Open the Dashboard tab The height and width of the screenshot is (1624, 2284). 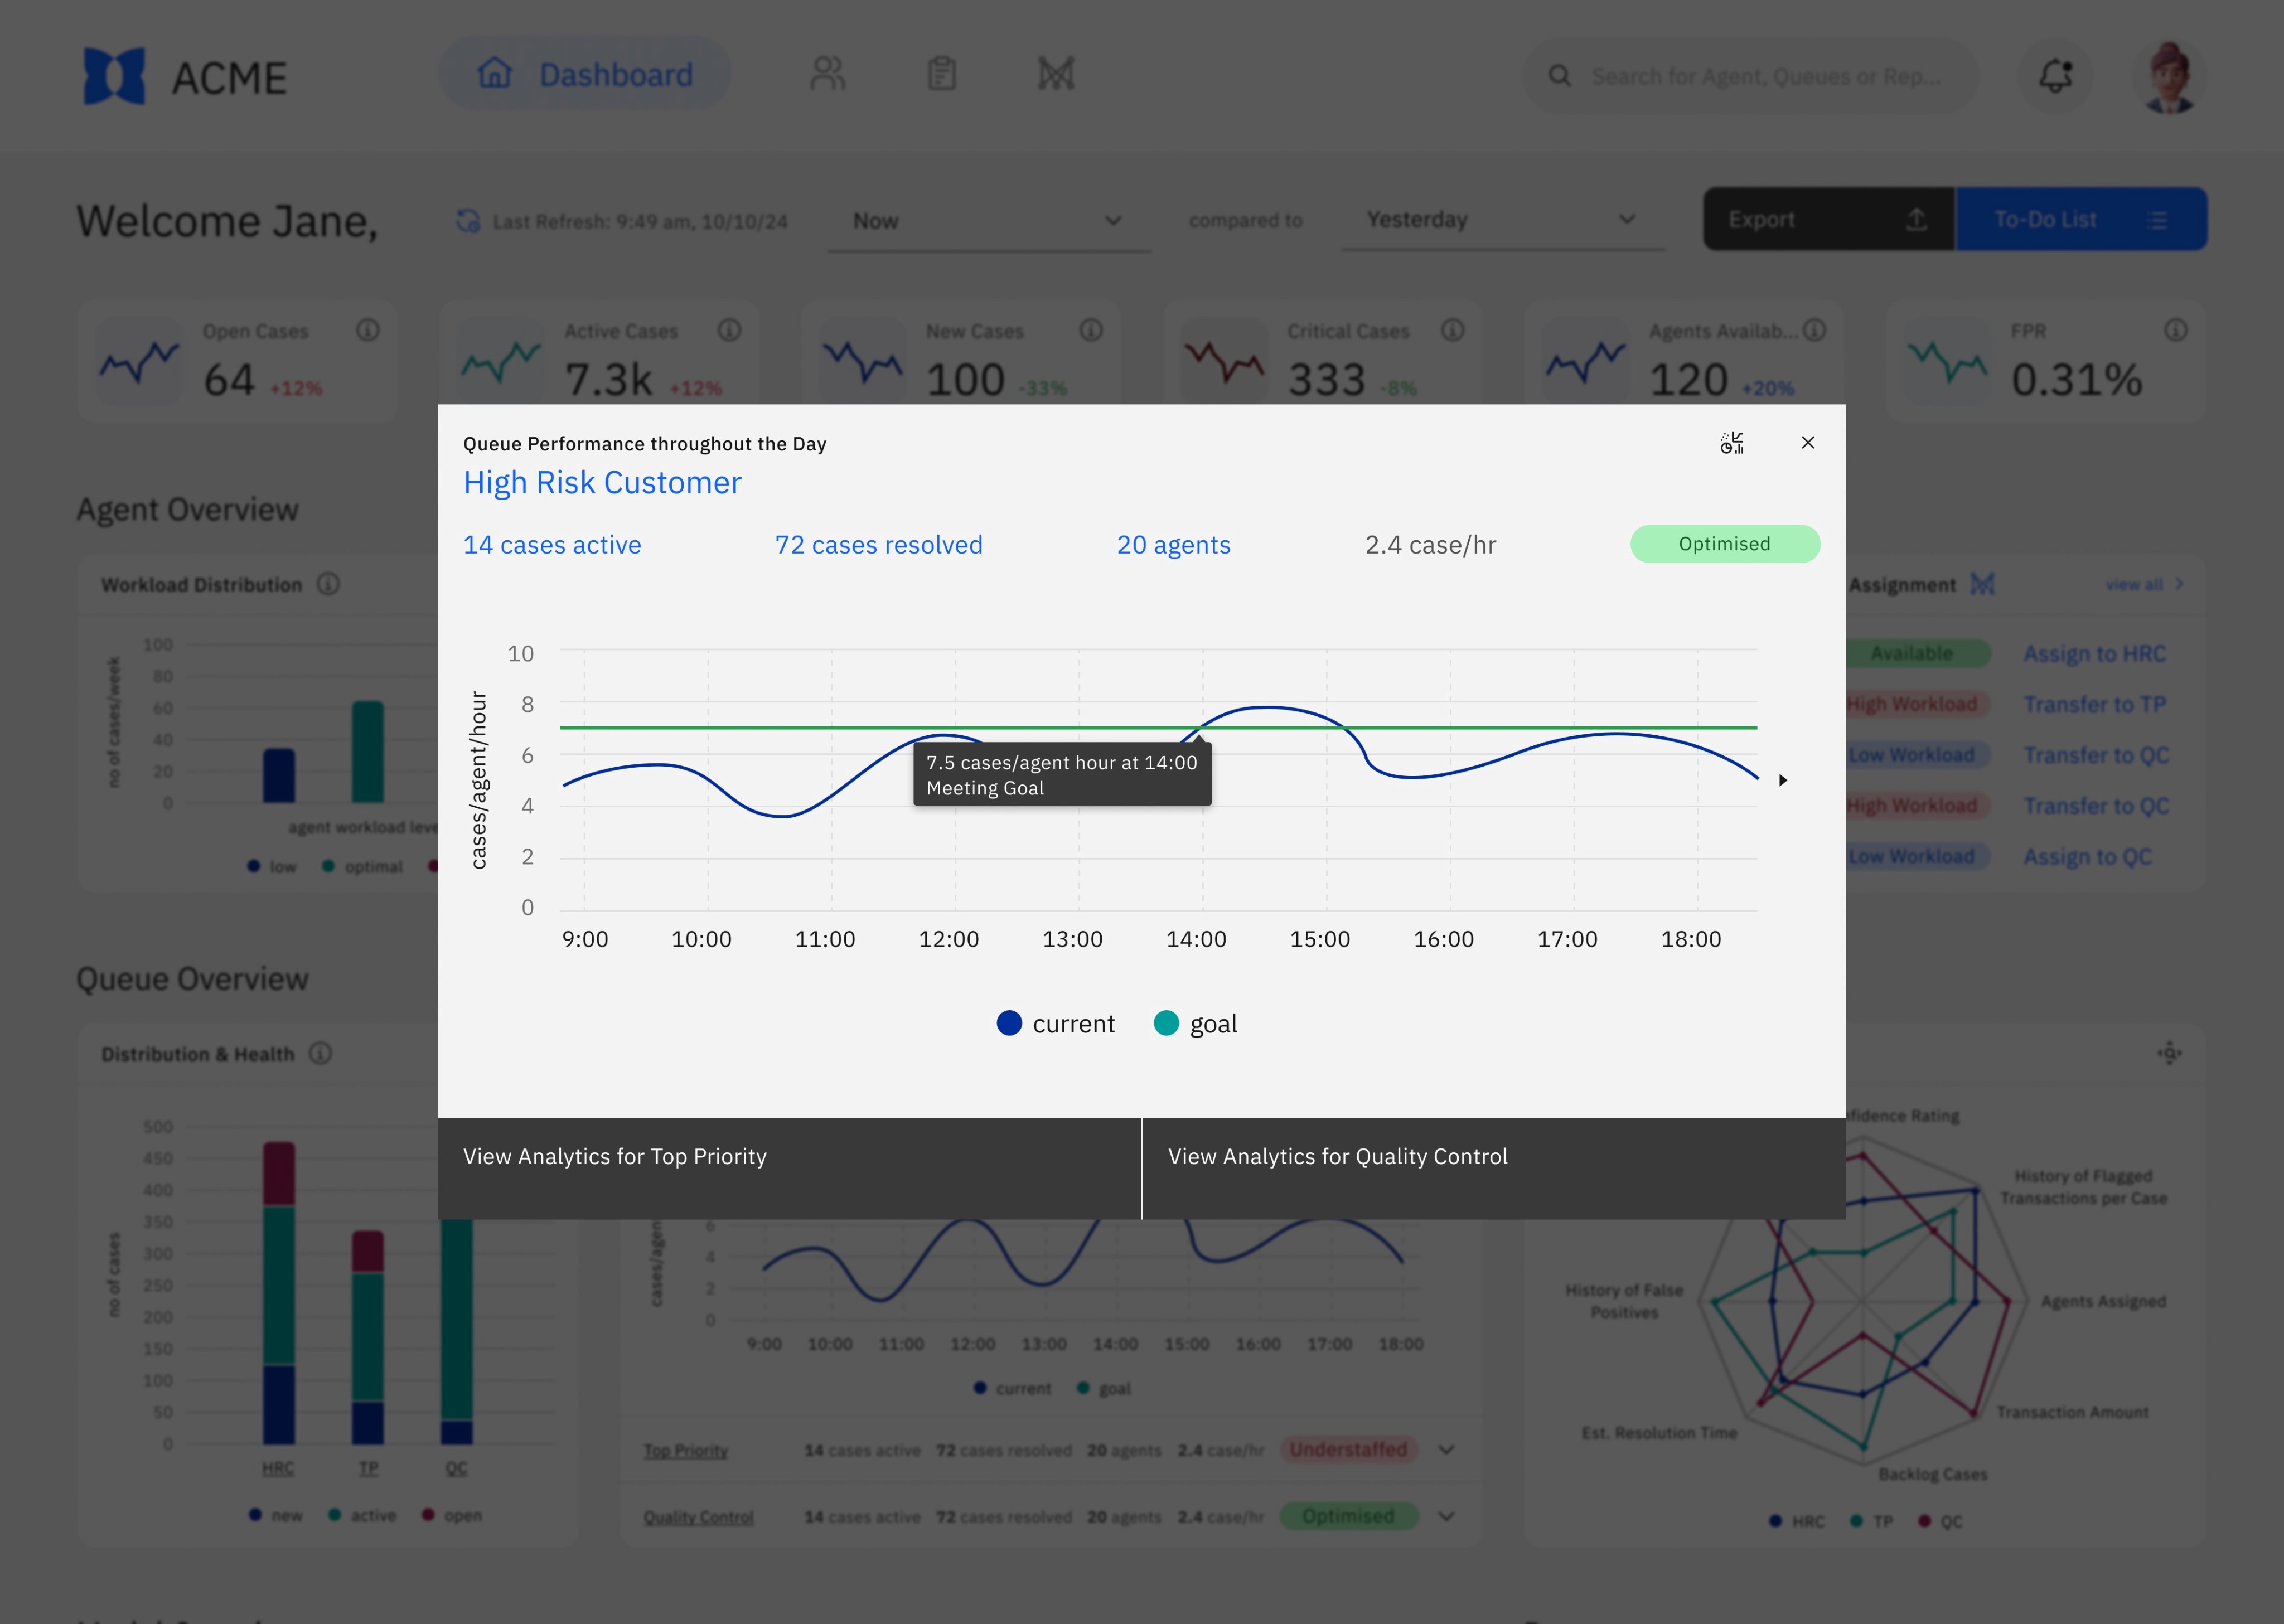point(585,74)
